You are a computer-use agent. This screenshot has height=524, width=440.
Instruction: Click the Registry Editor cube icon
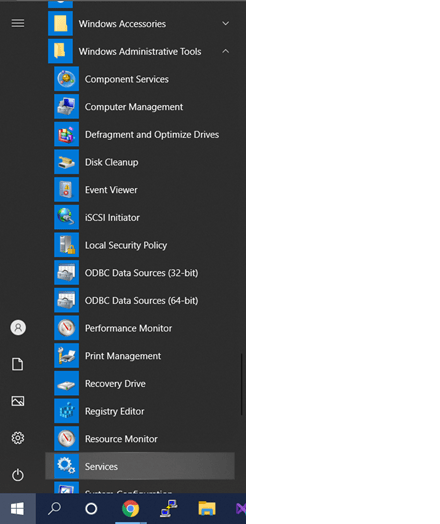pos(66,411)
